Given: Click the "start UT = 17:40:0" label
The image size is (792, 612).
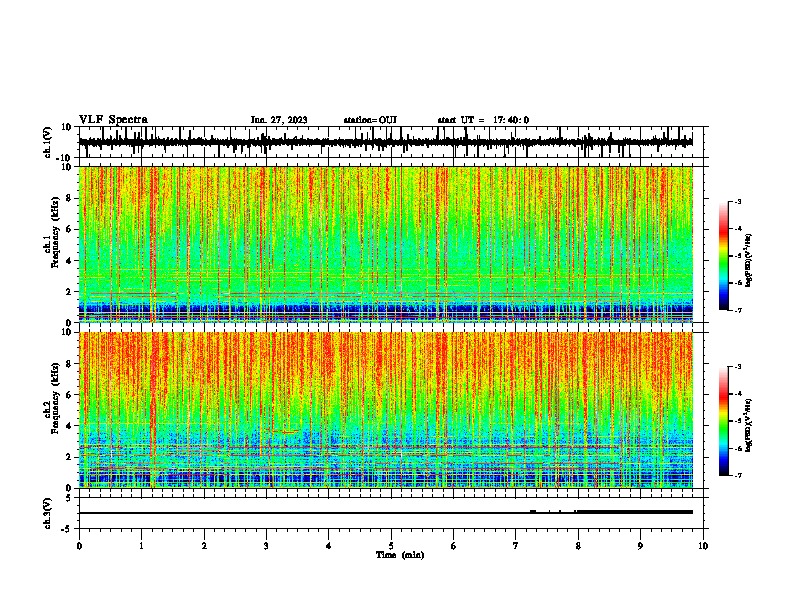Looking at the screenshot, I should [483, 120].
